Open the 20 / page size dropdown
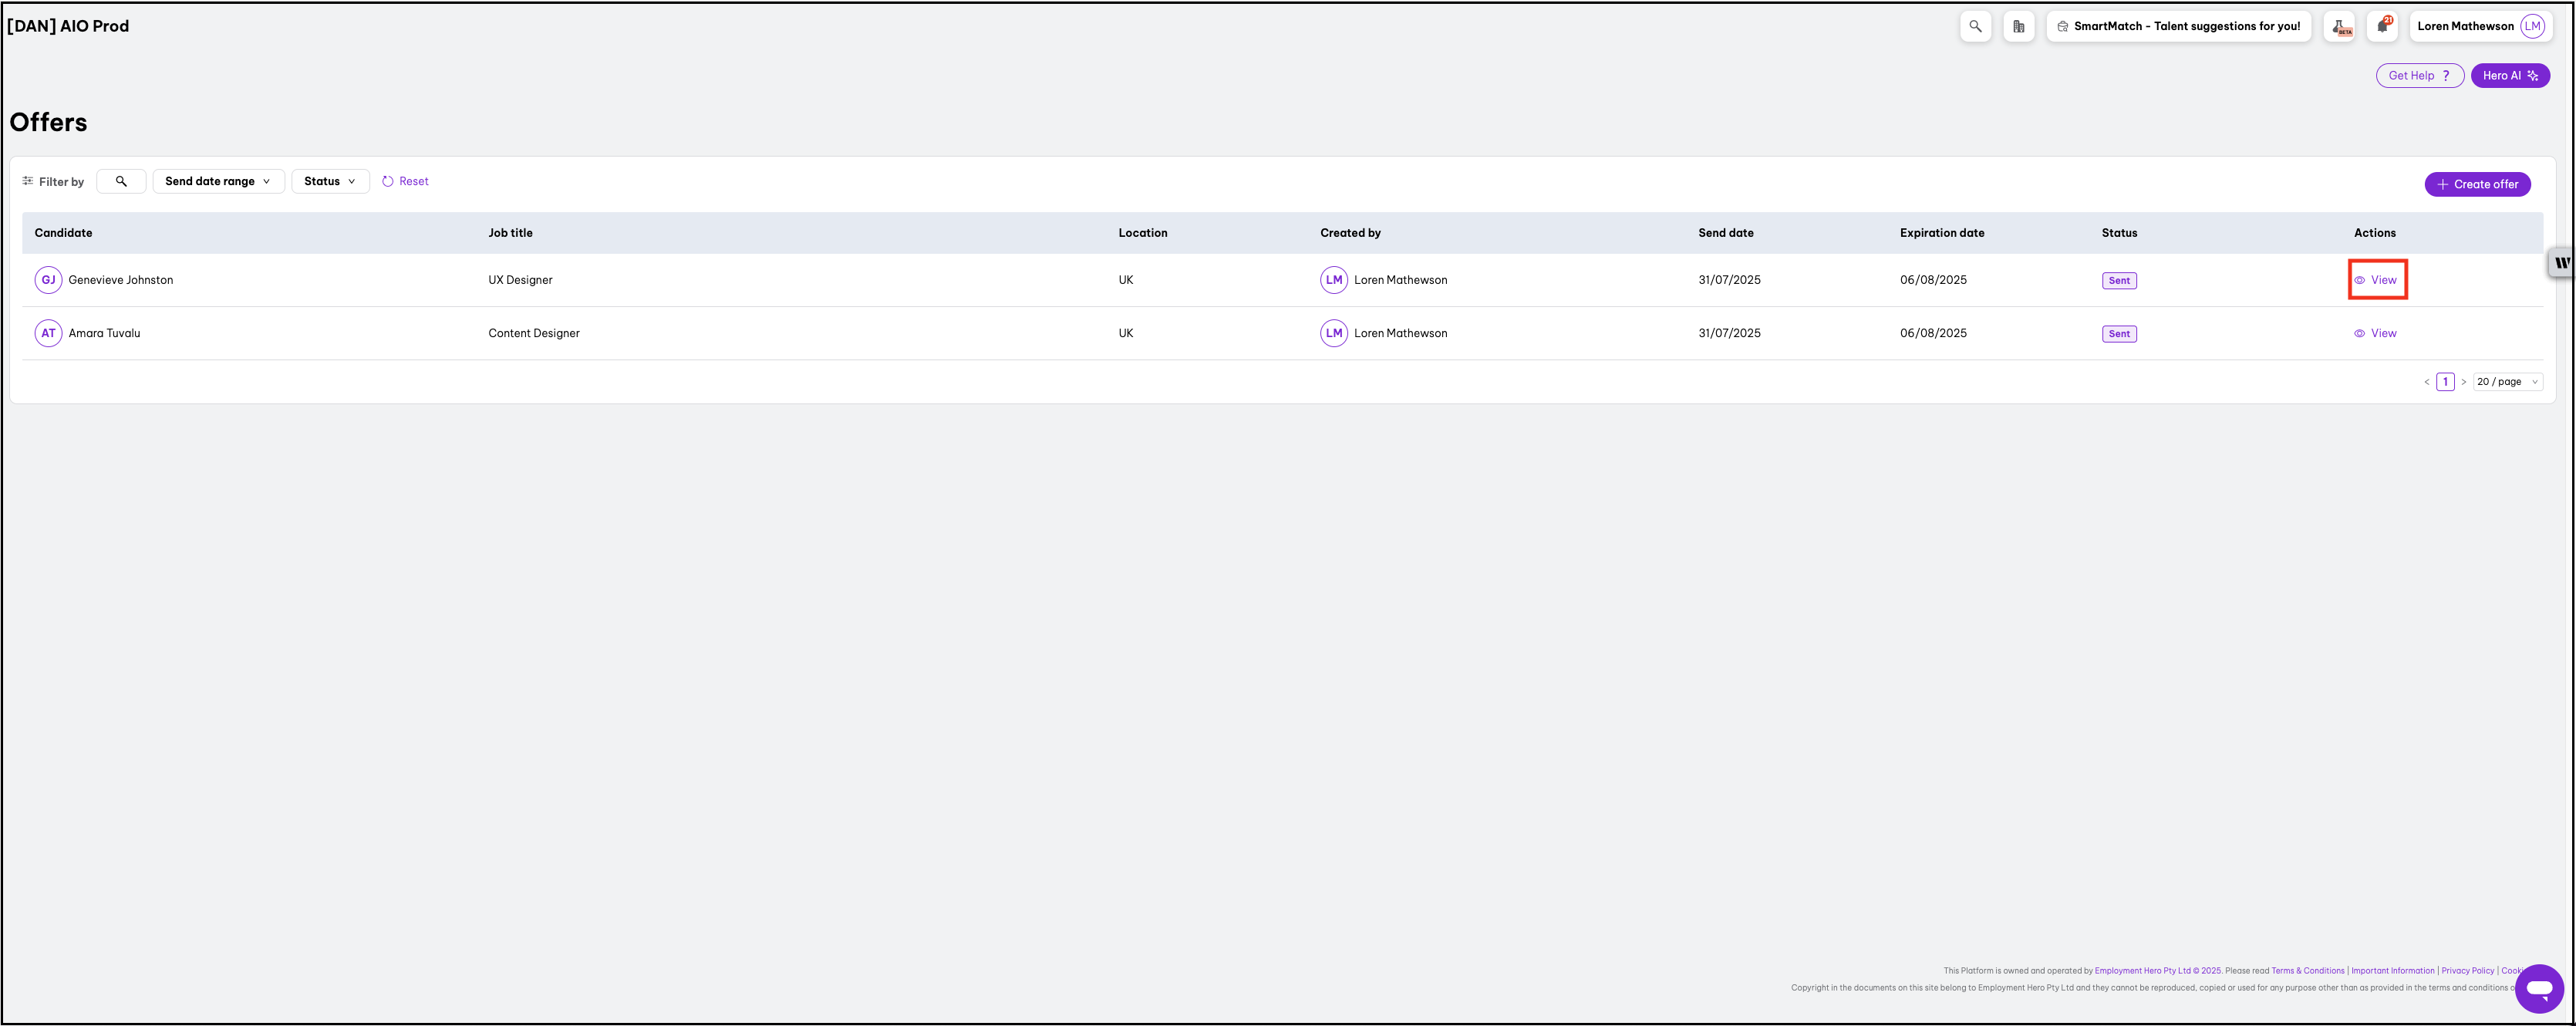Image resolution: width=2576 pixels, height=1026 pixels. [2507, 382]
